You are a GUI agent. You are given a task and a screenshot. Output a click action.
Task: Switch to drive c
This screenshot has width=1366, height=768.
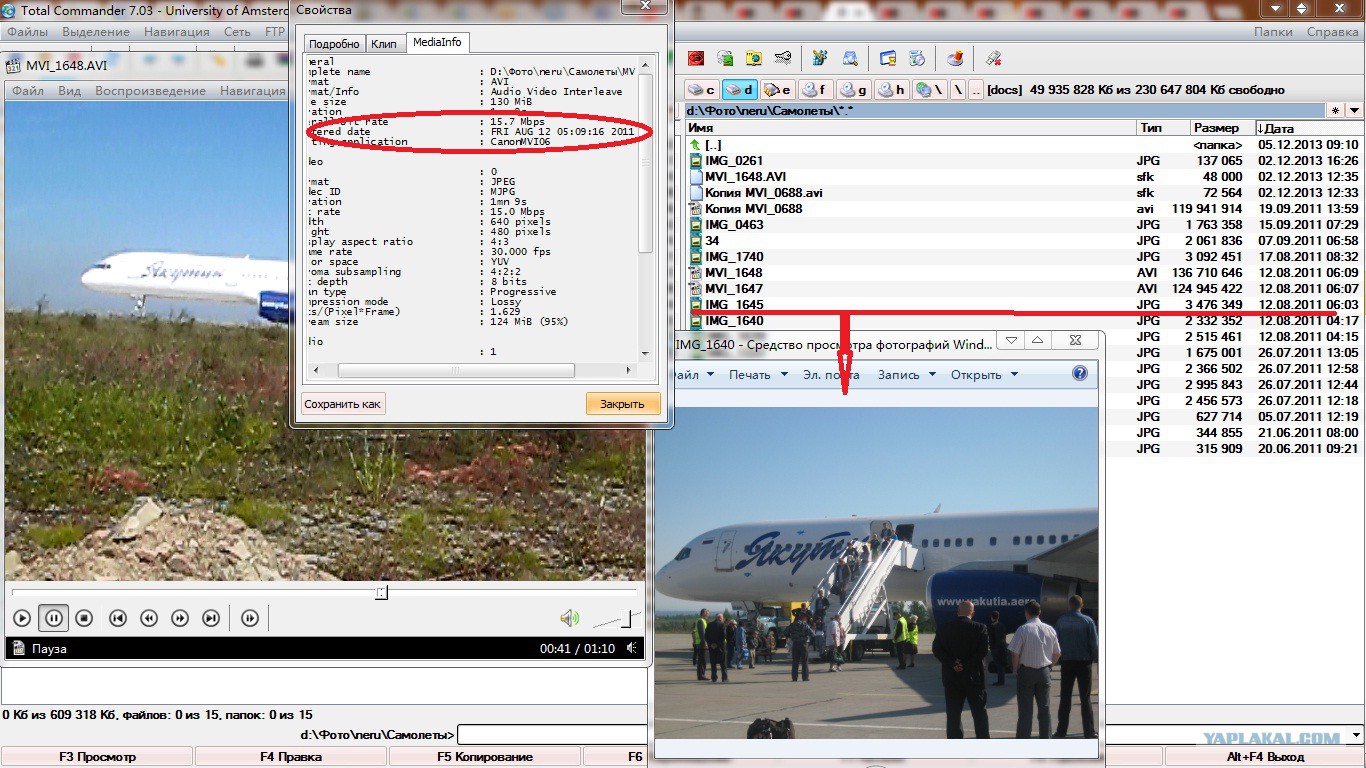(701, 90)
